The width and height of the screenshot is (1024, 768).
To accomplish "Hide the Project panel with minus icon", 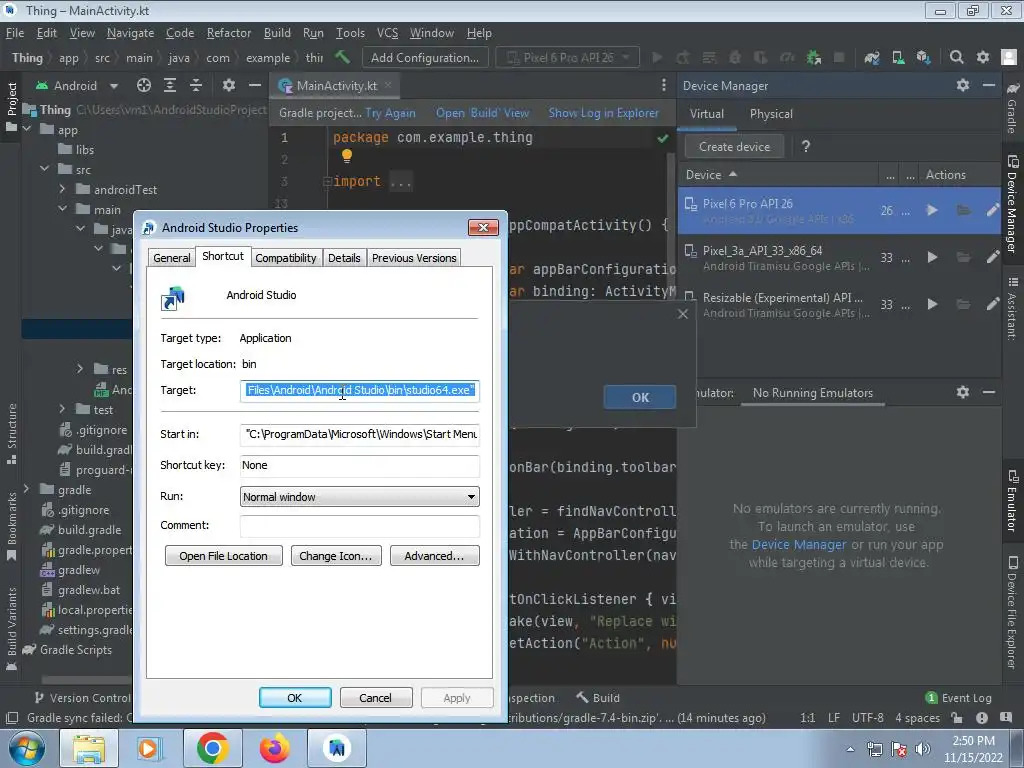I will [x=255, y=86].
